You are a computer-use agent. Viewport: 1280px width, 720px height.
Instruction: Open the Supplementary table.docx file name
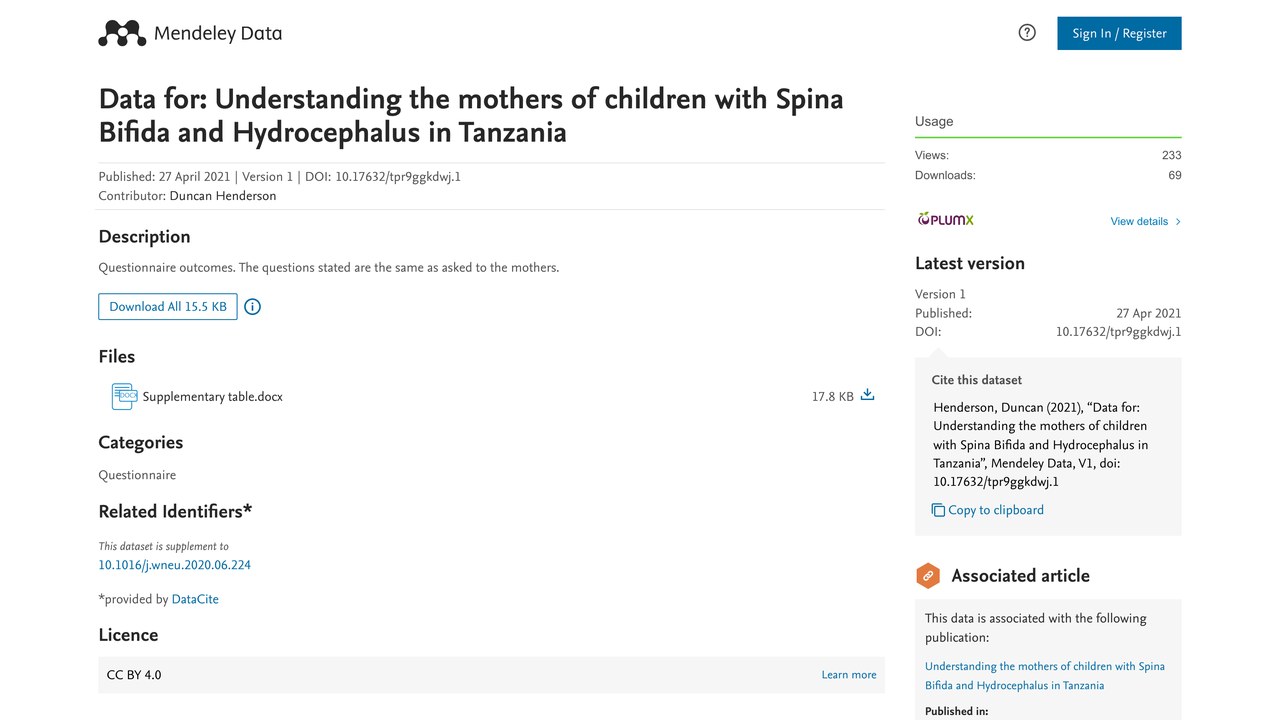click(x=213, y=397)
